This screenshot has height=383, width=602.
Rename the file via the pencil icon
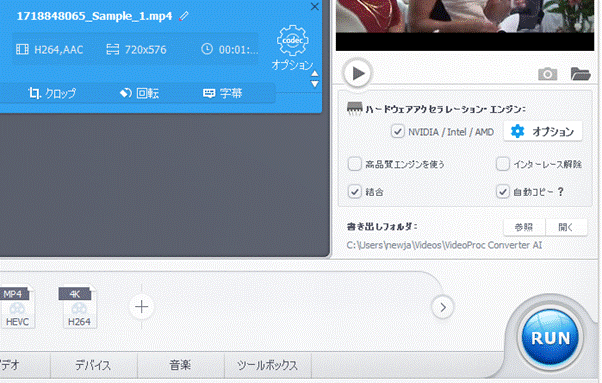point(184,16)
